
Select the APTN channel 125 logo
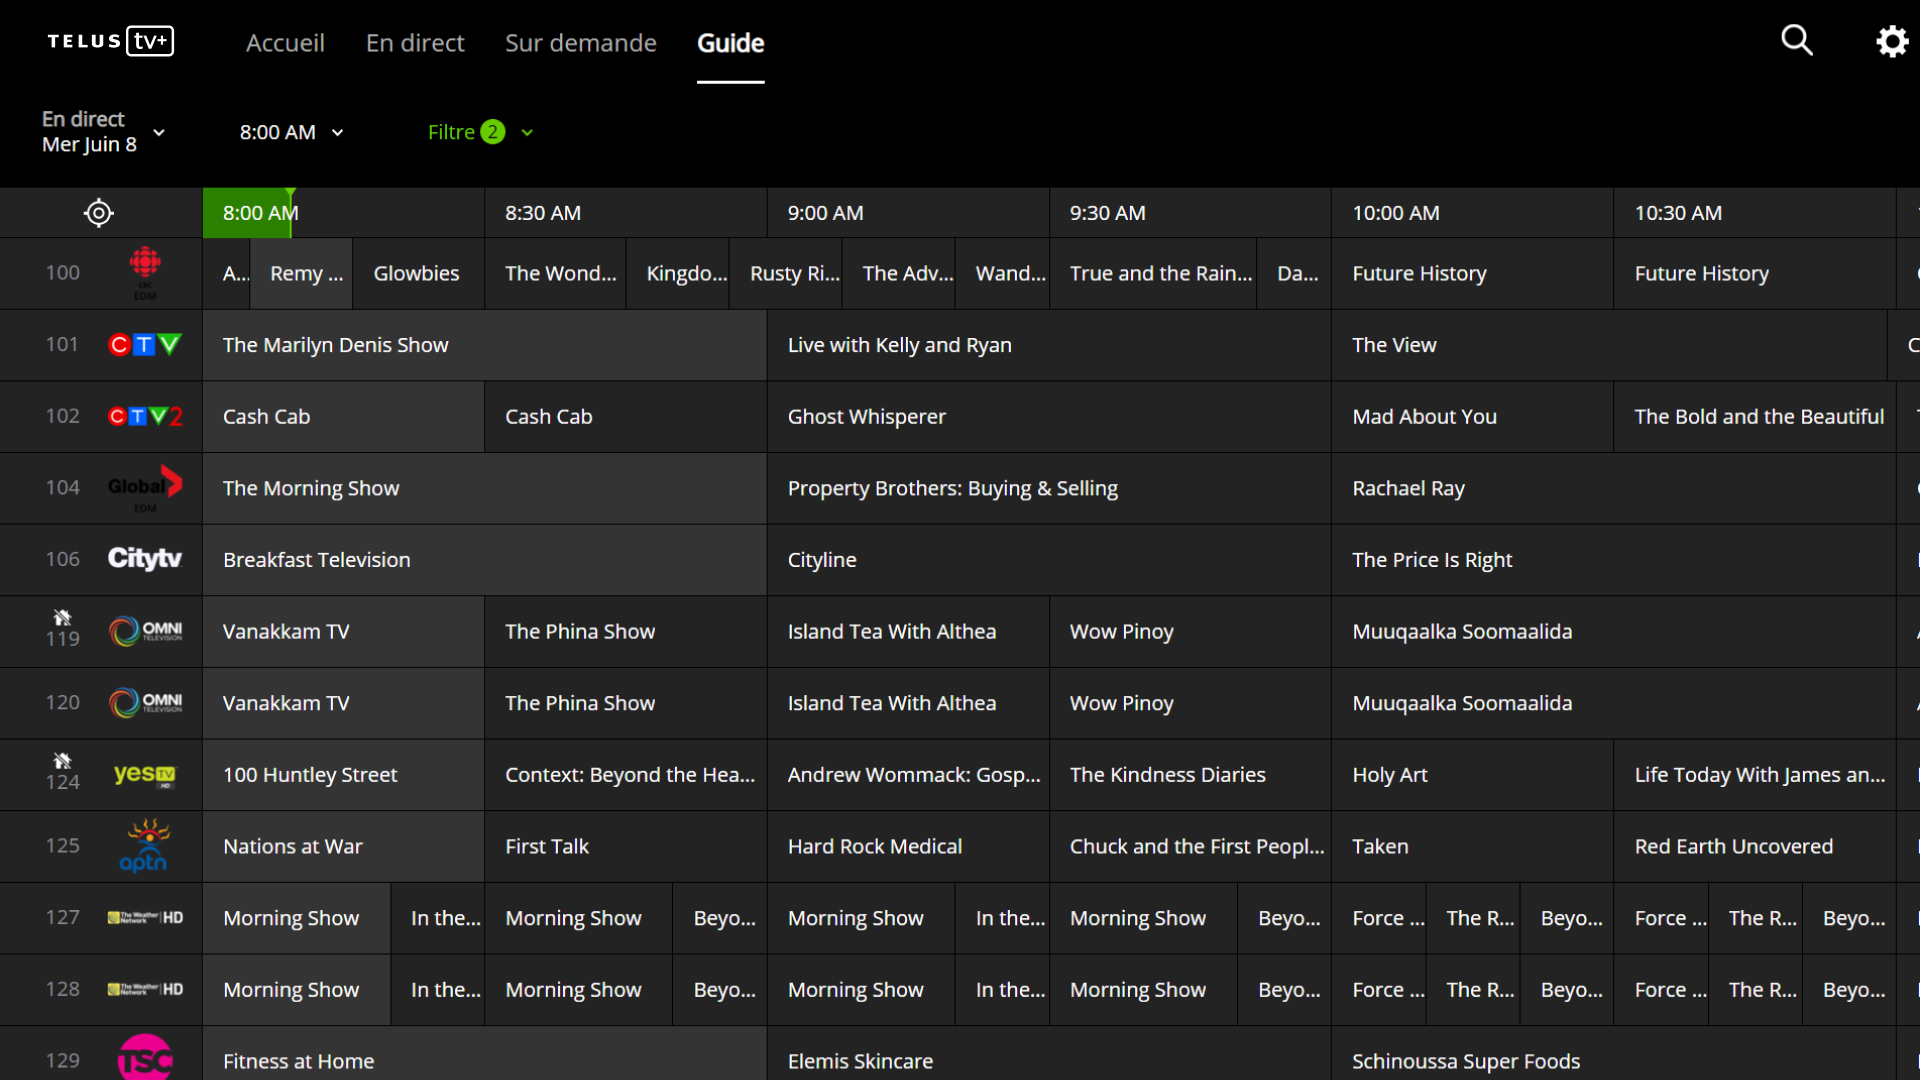(145, 846)
